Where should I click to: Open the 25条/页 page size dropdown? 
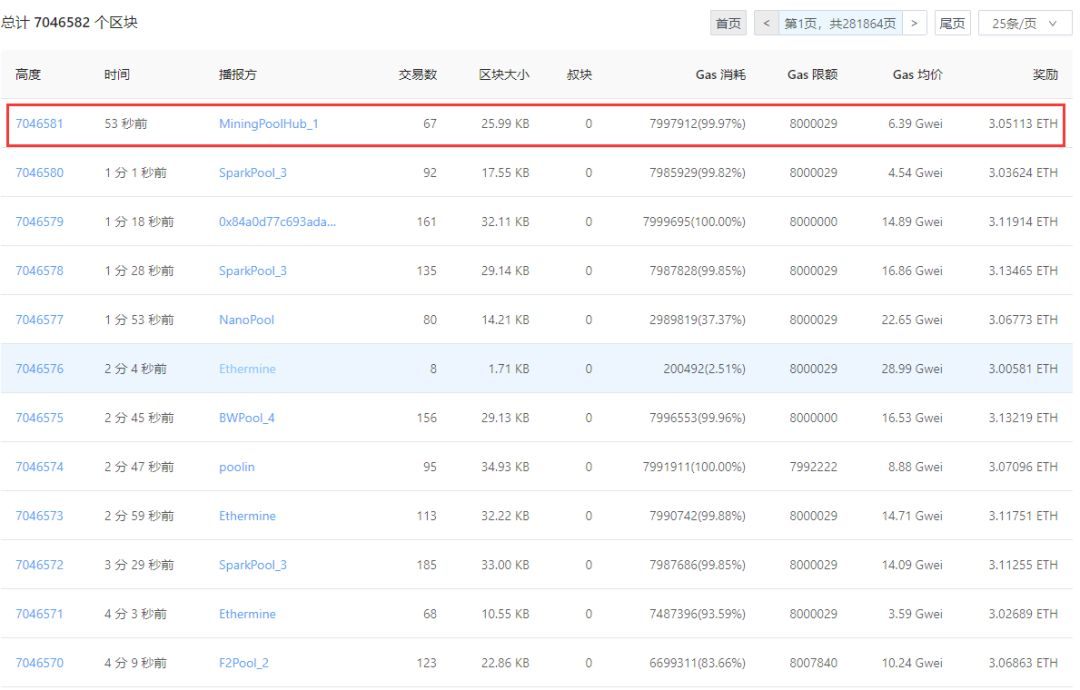pyautogui.click(x=1024, y=23)
